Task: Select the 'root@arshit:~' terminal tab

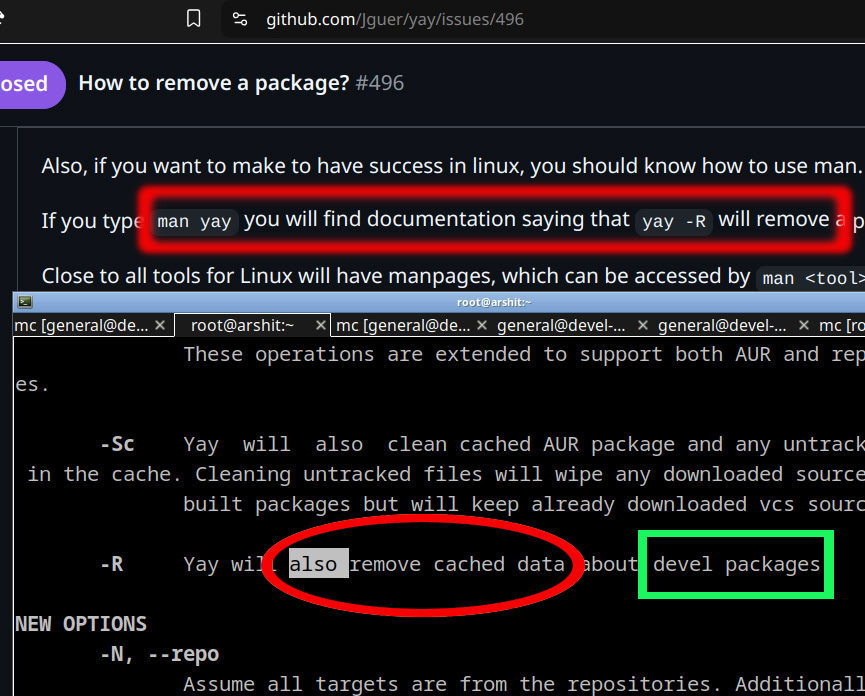Action: point(242,325)
